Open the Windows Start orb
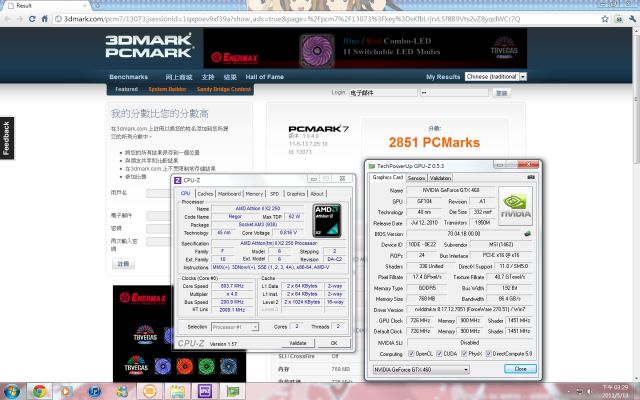 (x=11, y=391)
